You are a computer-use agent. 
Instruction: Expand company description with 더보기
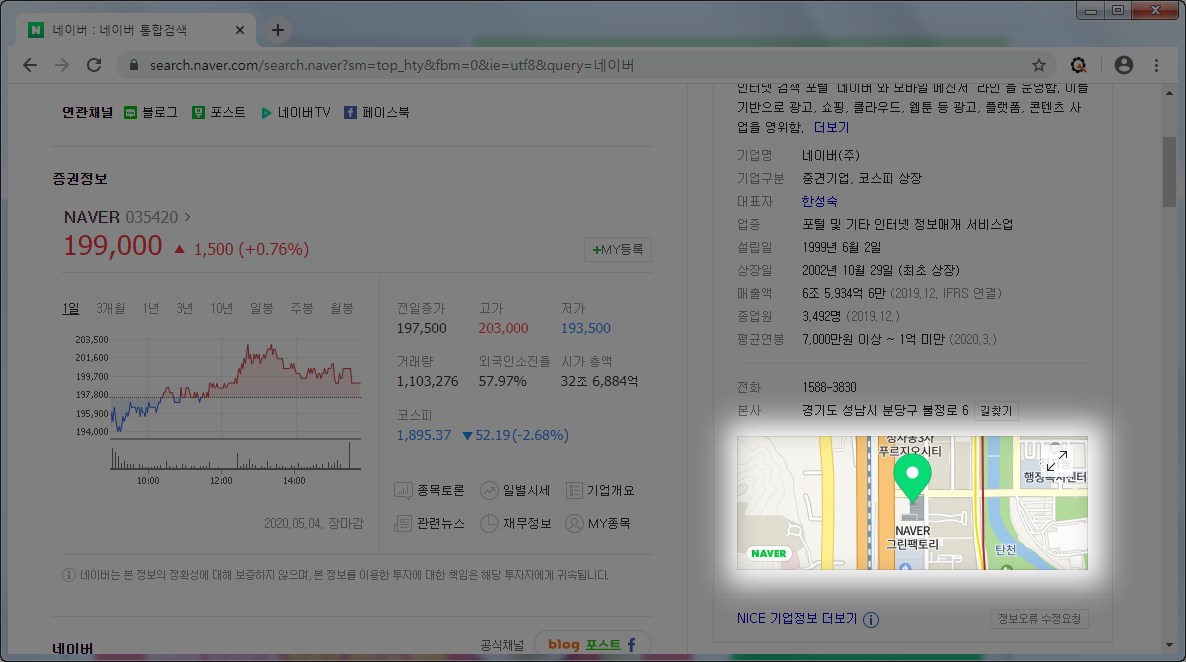tap(831, 127)
